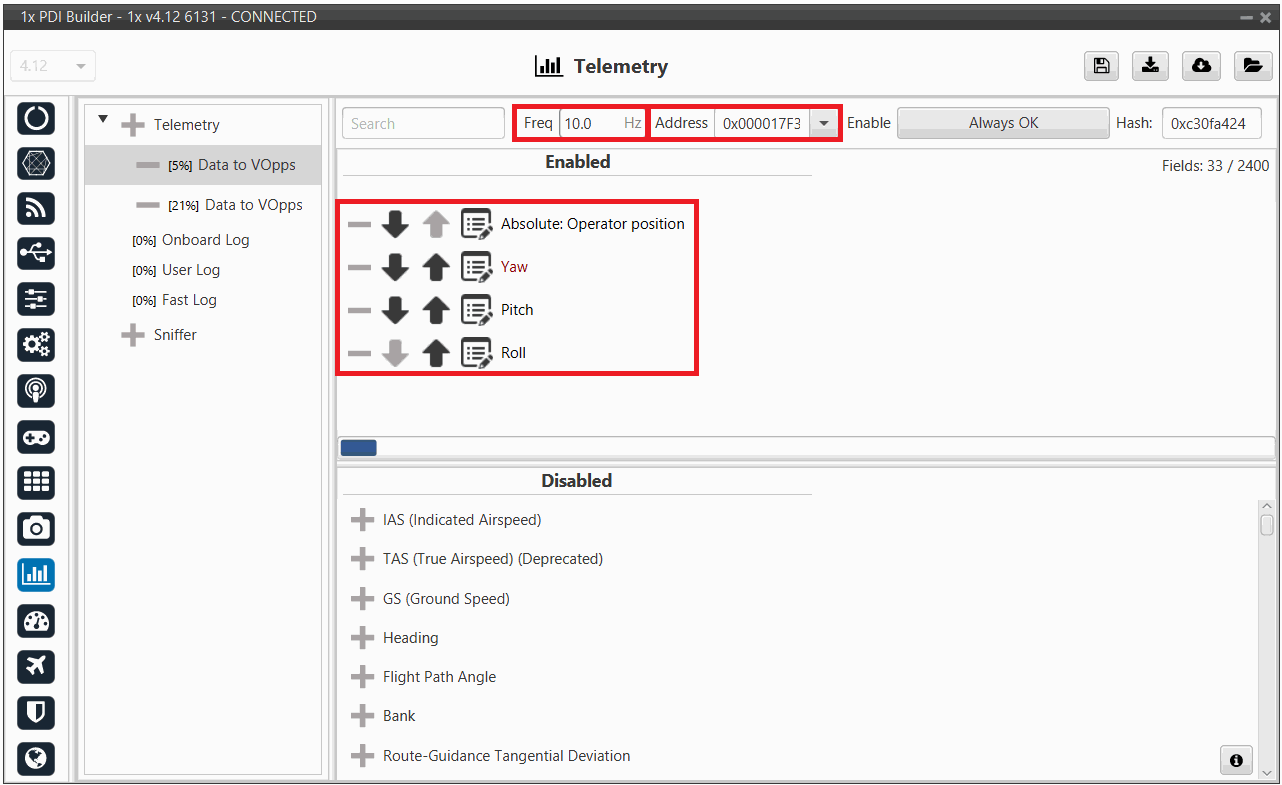Open the airplane icon in sidebar
Screen dimensions: 1282x785
(x=36, y=666)
